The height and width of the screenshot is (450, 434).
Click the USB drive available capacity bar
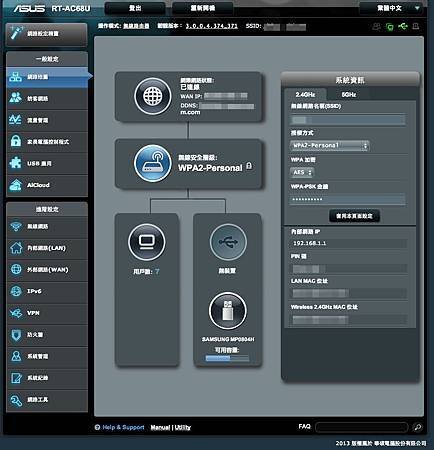pyautogui.click(x=227, y=358)
